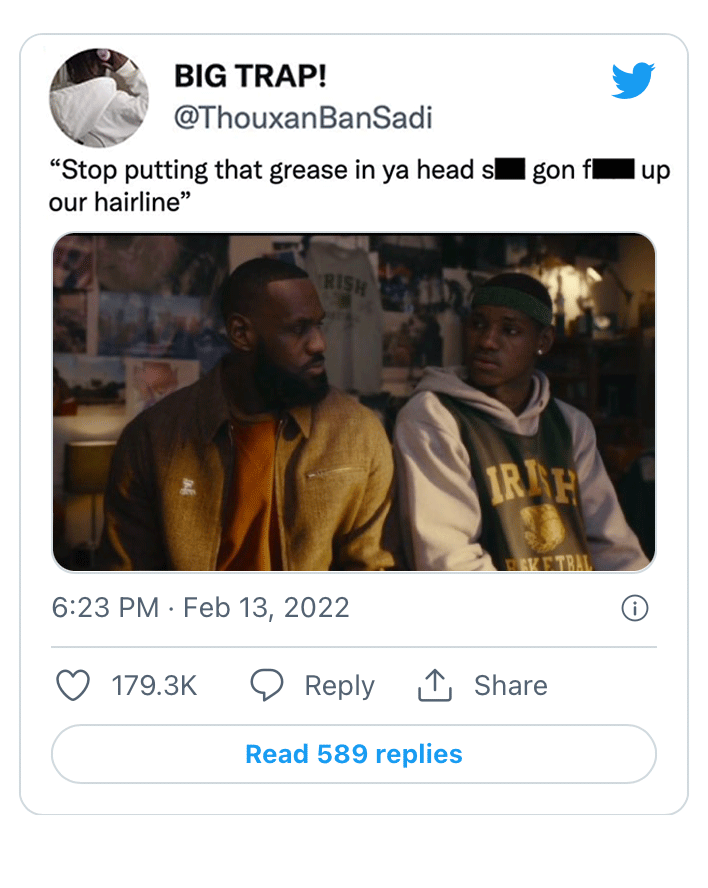Open the embedded movie still image
Viewport: 708px width, 888px height.
354,402
